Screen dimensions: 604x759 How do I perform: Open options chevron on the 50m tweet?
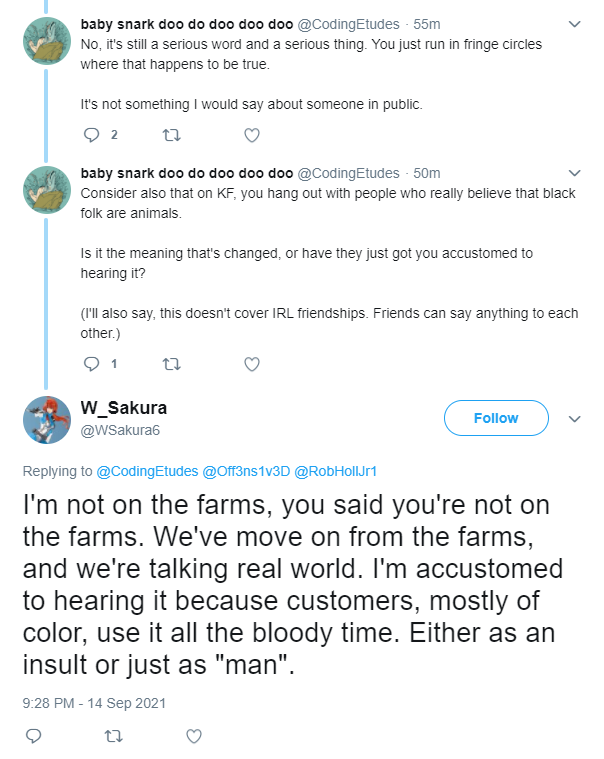(574, 173)
